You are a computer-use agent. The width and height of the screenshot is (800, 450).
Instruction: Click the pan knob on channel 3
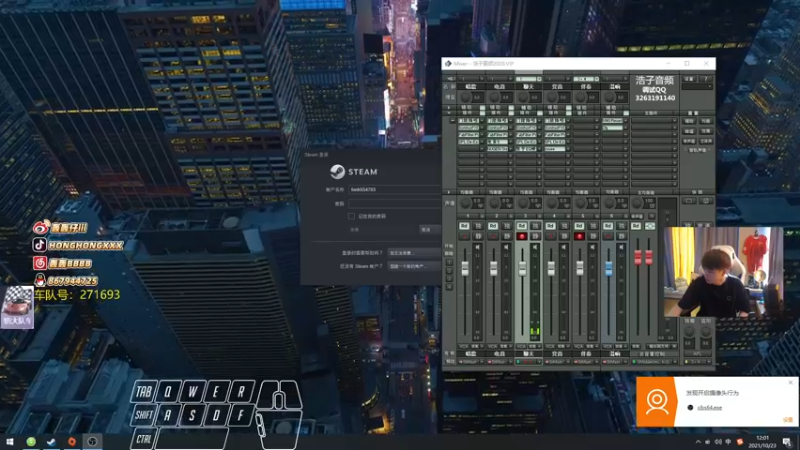tap(523, 204)
